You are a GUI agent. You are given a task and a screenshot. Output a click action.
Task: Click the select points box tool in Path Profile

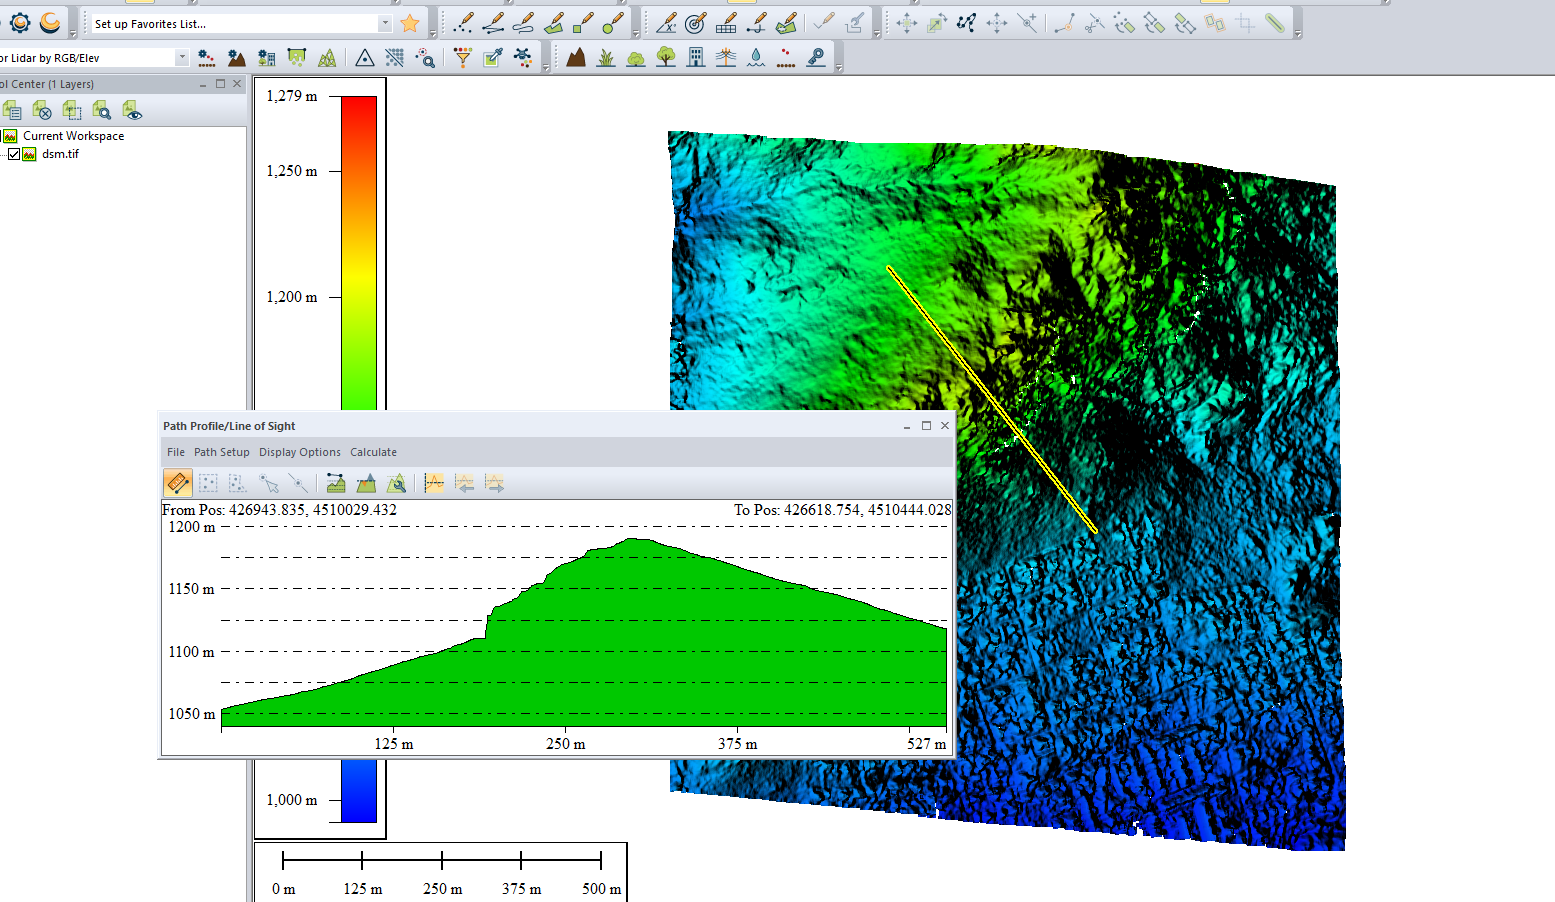[x=208, y=483]
